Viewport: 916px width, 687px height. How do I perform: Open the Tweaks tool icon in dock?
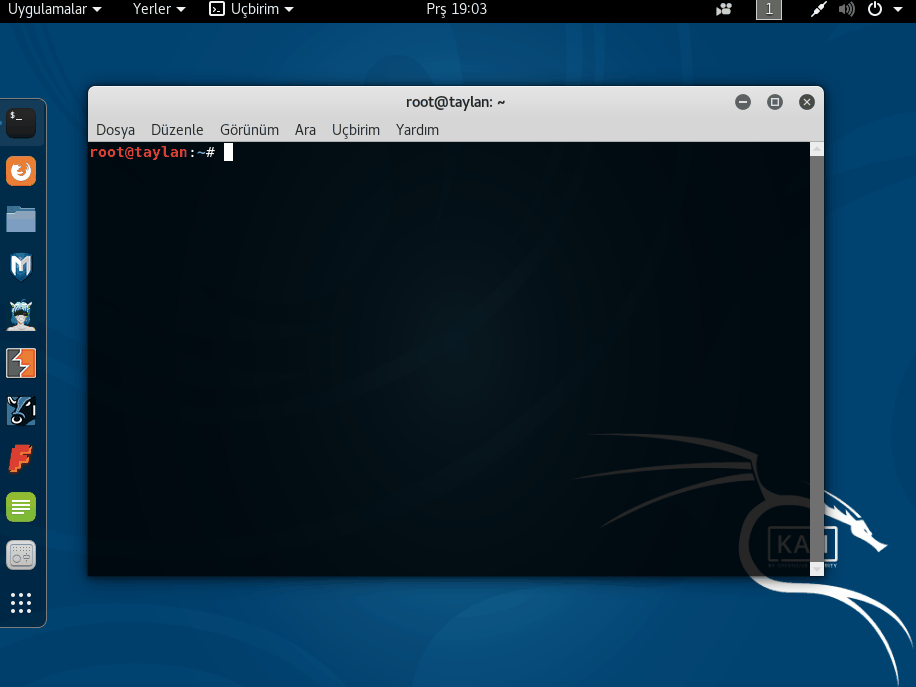(x=21, y=555)
